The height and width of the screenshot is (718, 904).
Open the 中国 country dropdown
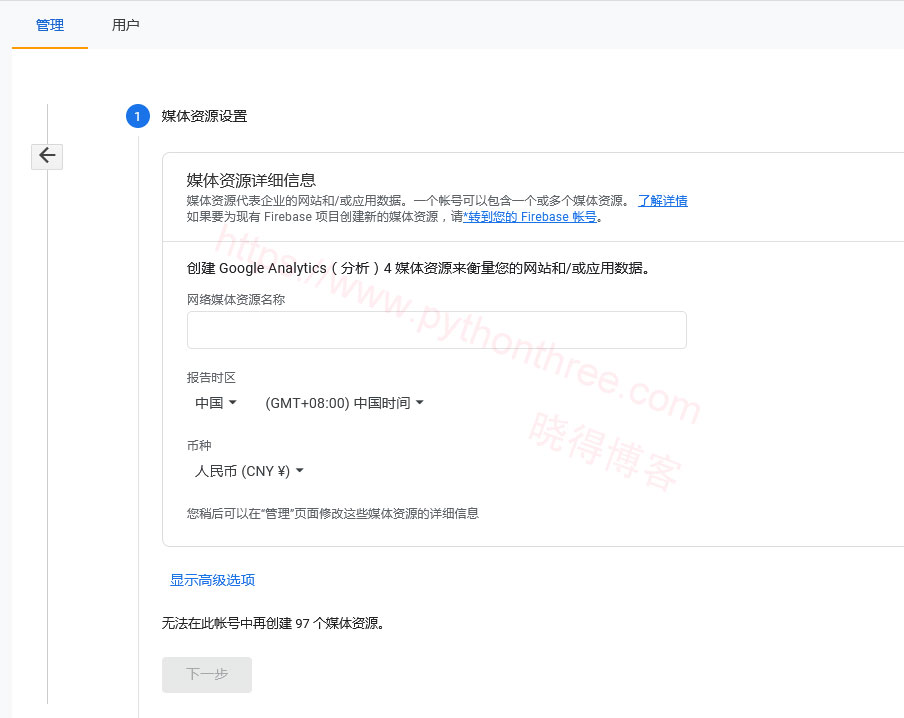216,403
